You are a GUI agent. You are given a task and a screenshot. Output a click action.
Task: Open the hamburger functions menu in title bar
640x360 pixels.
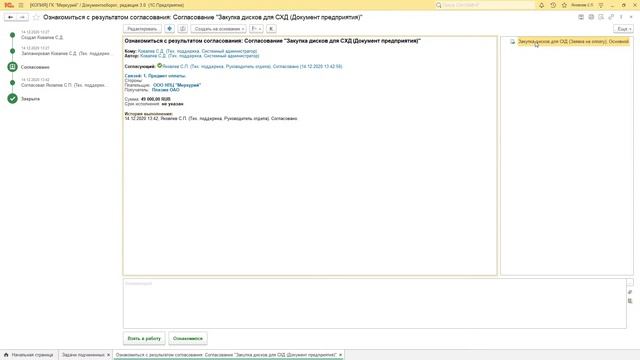coord(21,5)
